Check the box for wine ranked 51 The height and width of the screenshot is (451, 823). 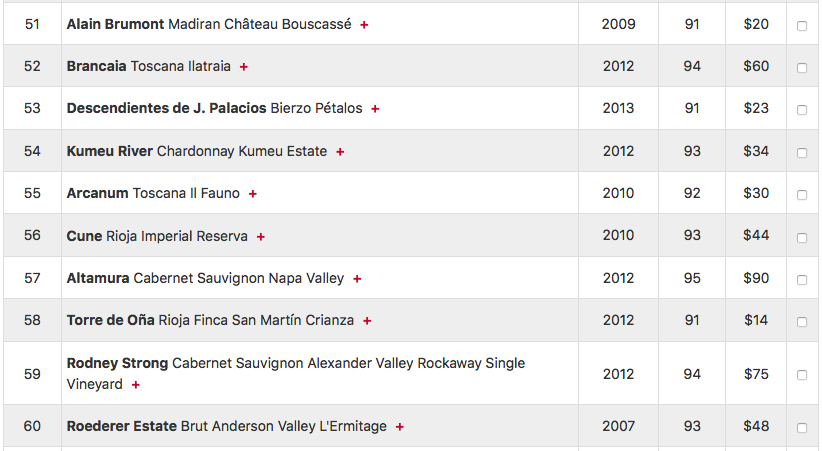[802, 26]
